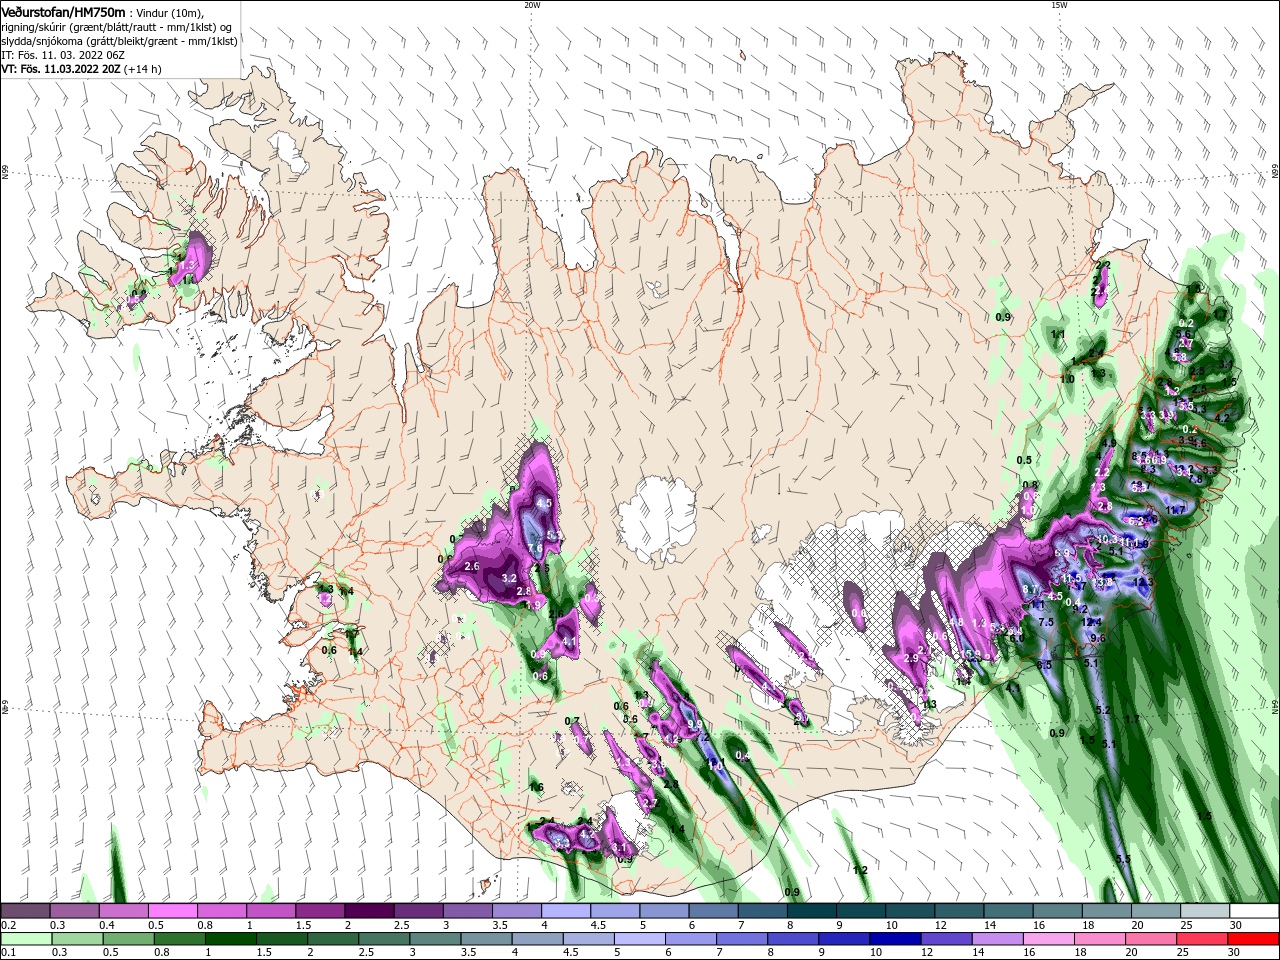Click the bottom-row legend swatch between 5 and 6
Viewport: 1280px width, 960px height.
(x=641, y=939)
